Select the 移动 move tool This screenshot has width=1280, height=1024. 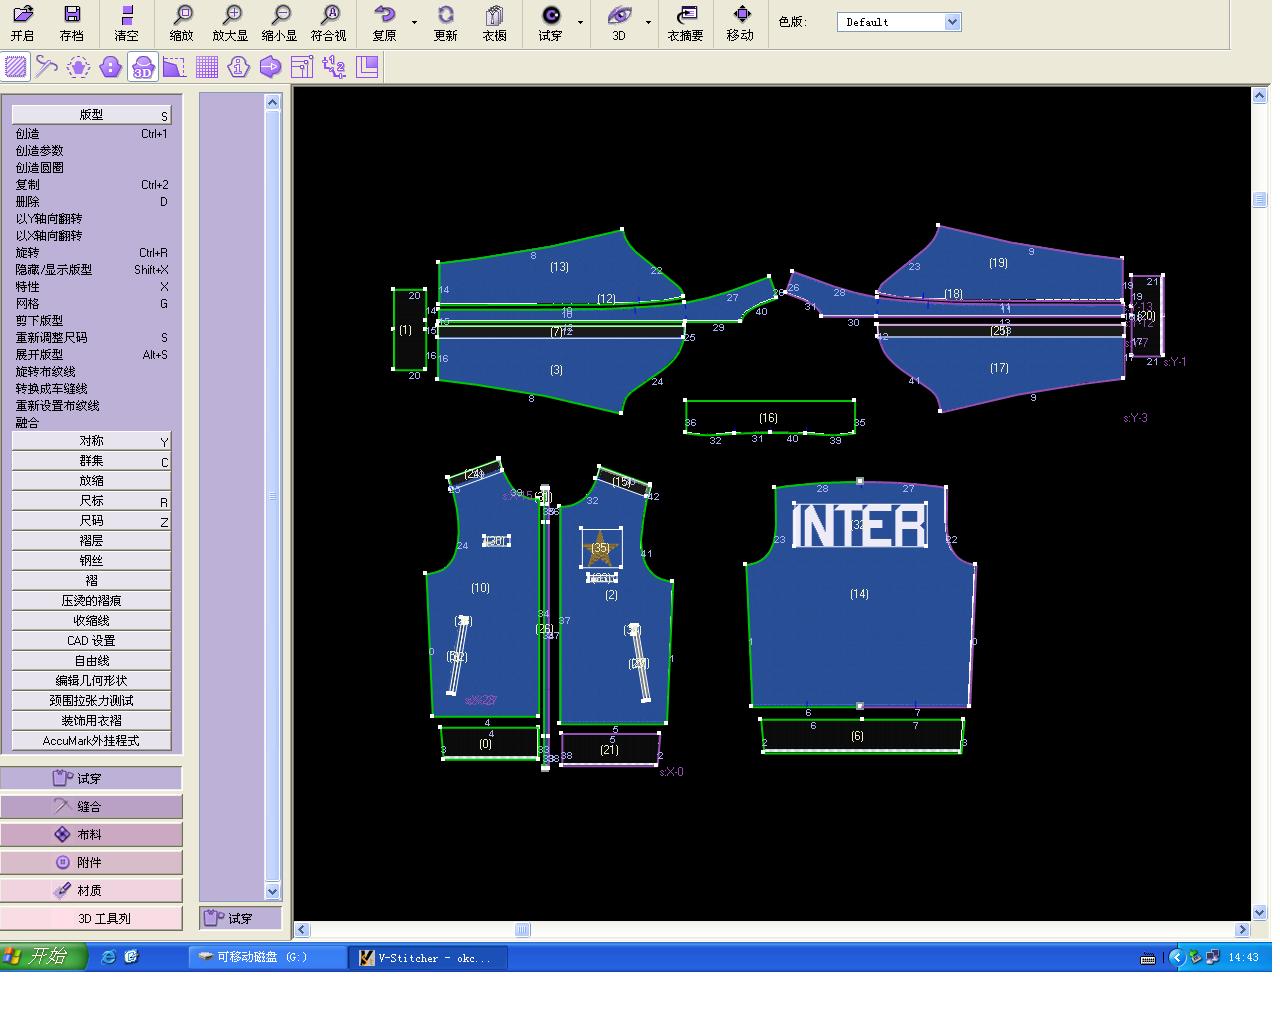(741, 23)
